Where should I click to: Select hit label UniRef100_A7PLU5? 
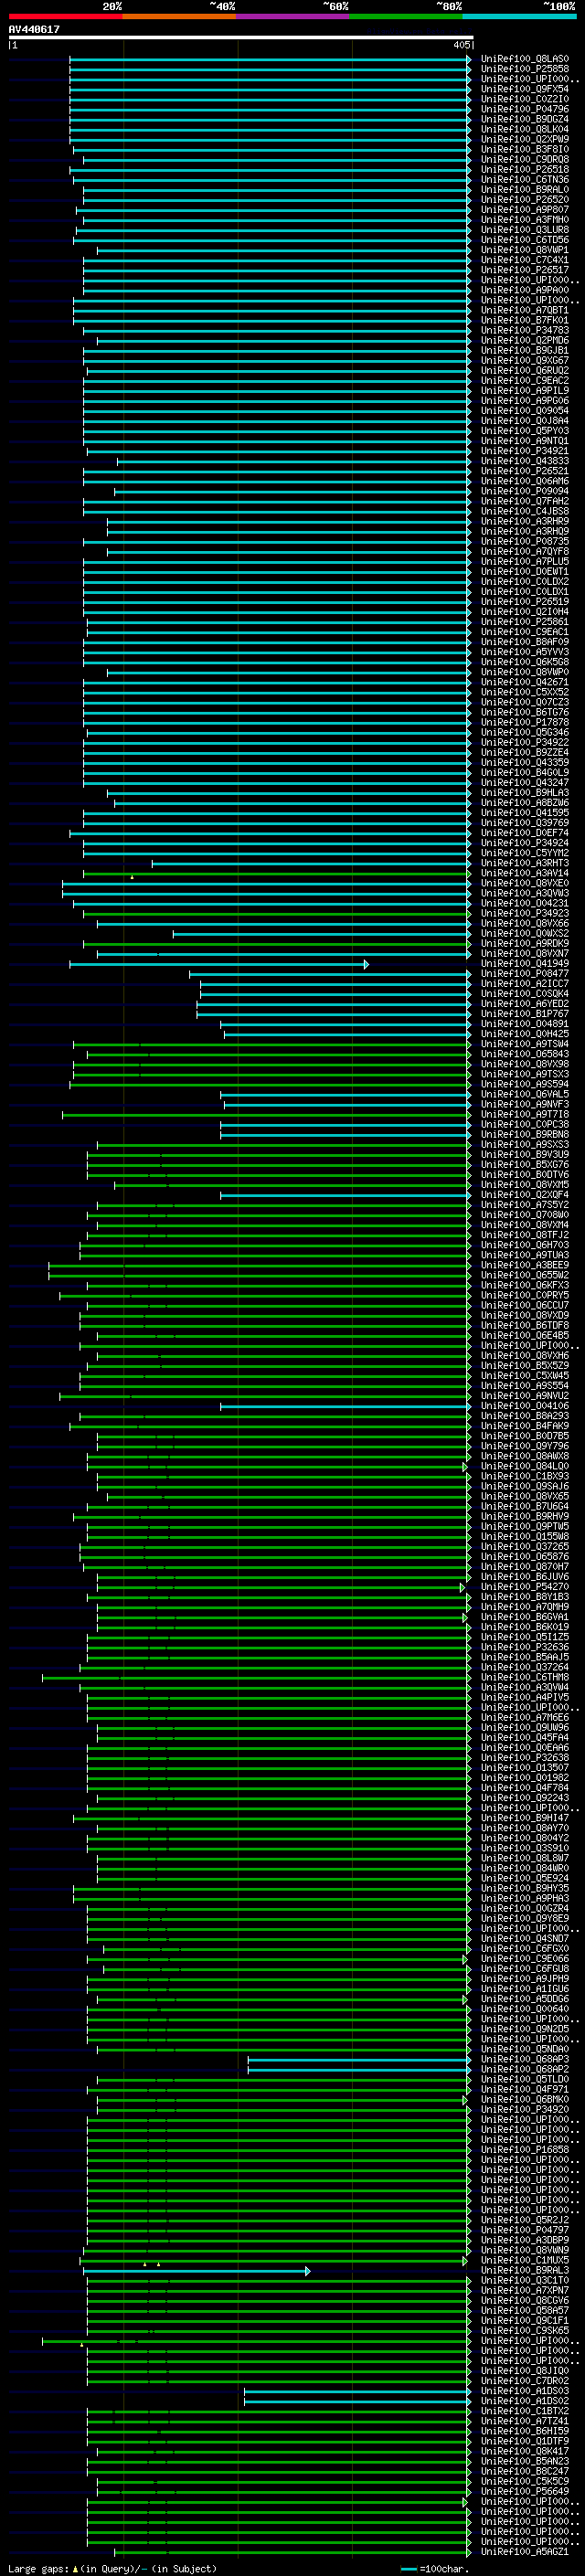coord(525,561)
